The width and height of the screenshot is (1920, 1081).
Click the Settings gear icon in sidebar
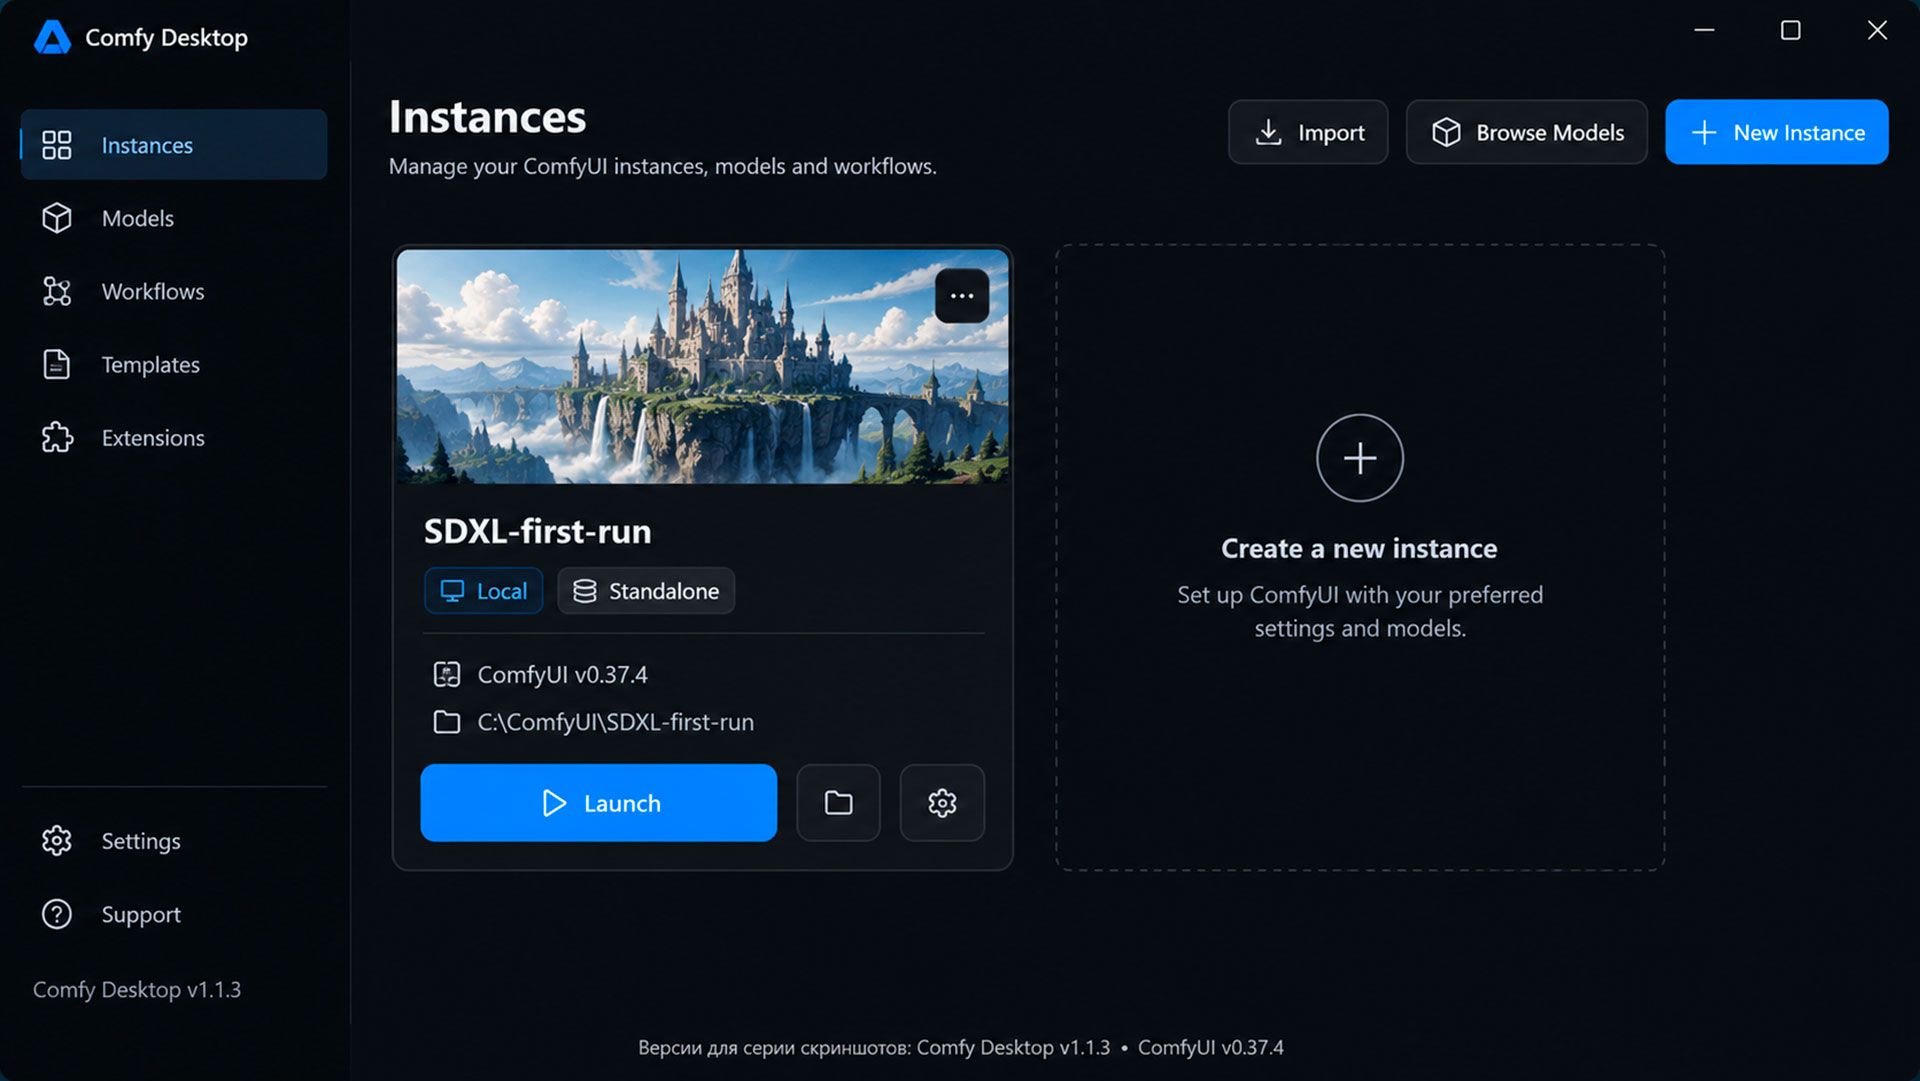pos(57,841)
